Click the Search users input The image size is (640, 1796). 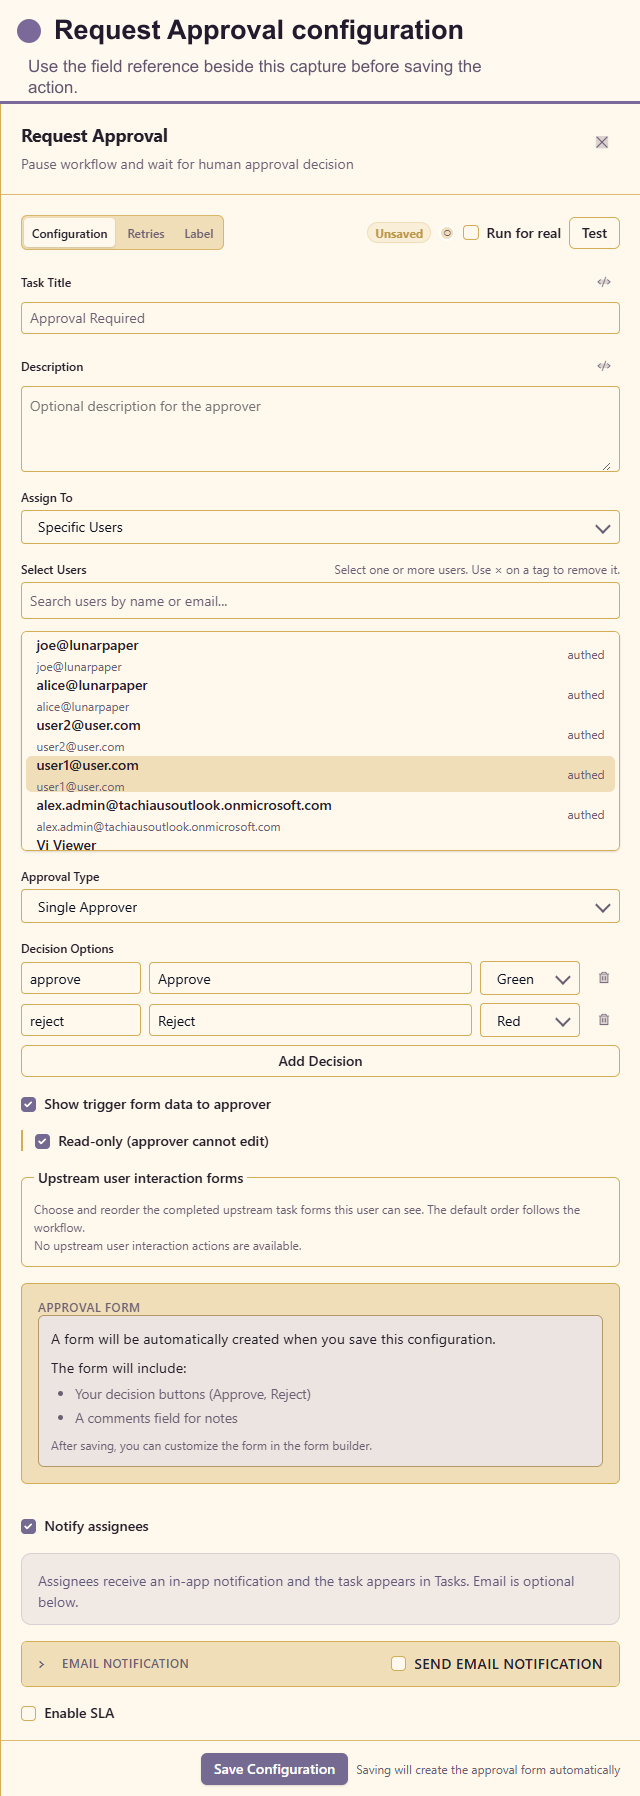(x=320, y=601)
